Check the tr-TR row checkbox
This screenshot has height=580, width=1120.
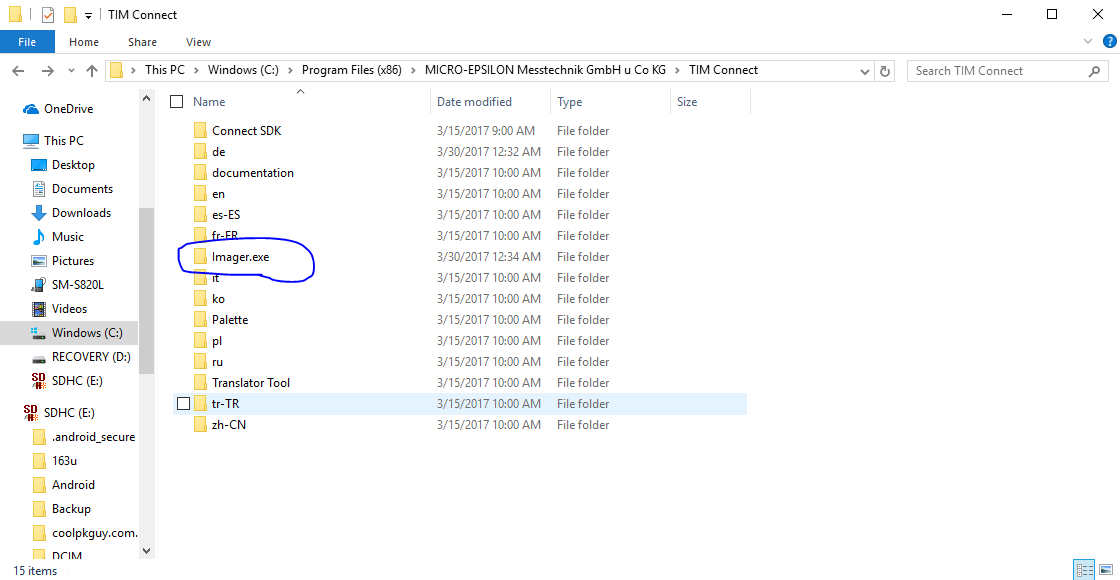coord(183,404)
